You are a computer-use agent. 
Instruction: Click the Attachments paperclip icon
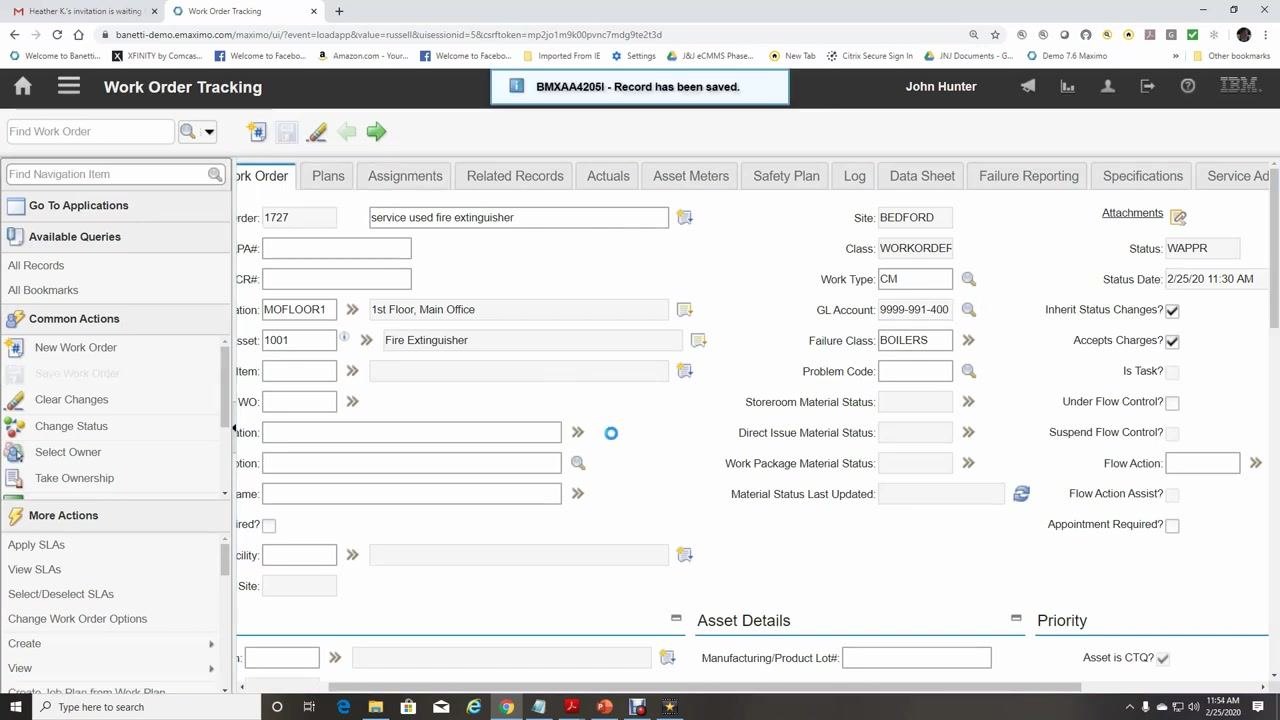1178,217
